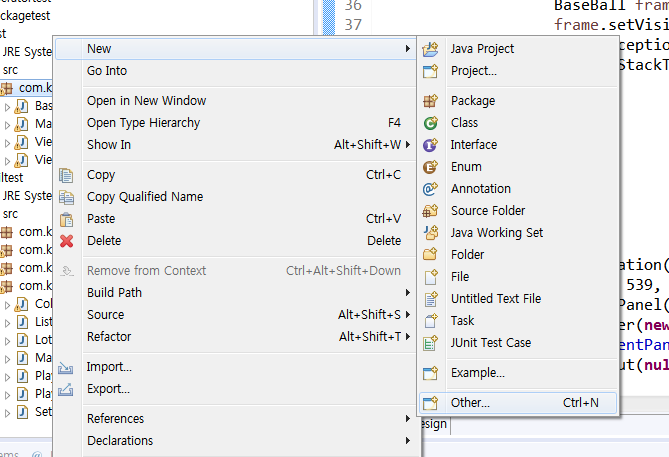Click the green Class icon
669x457 pixels.
pos(430,123)
